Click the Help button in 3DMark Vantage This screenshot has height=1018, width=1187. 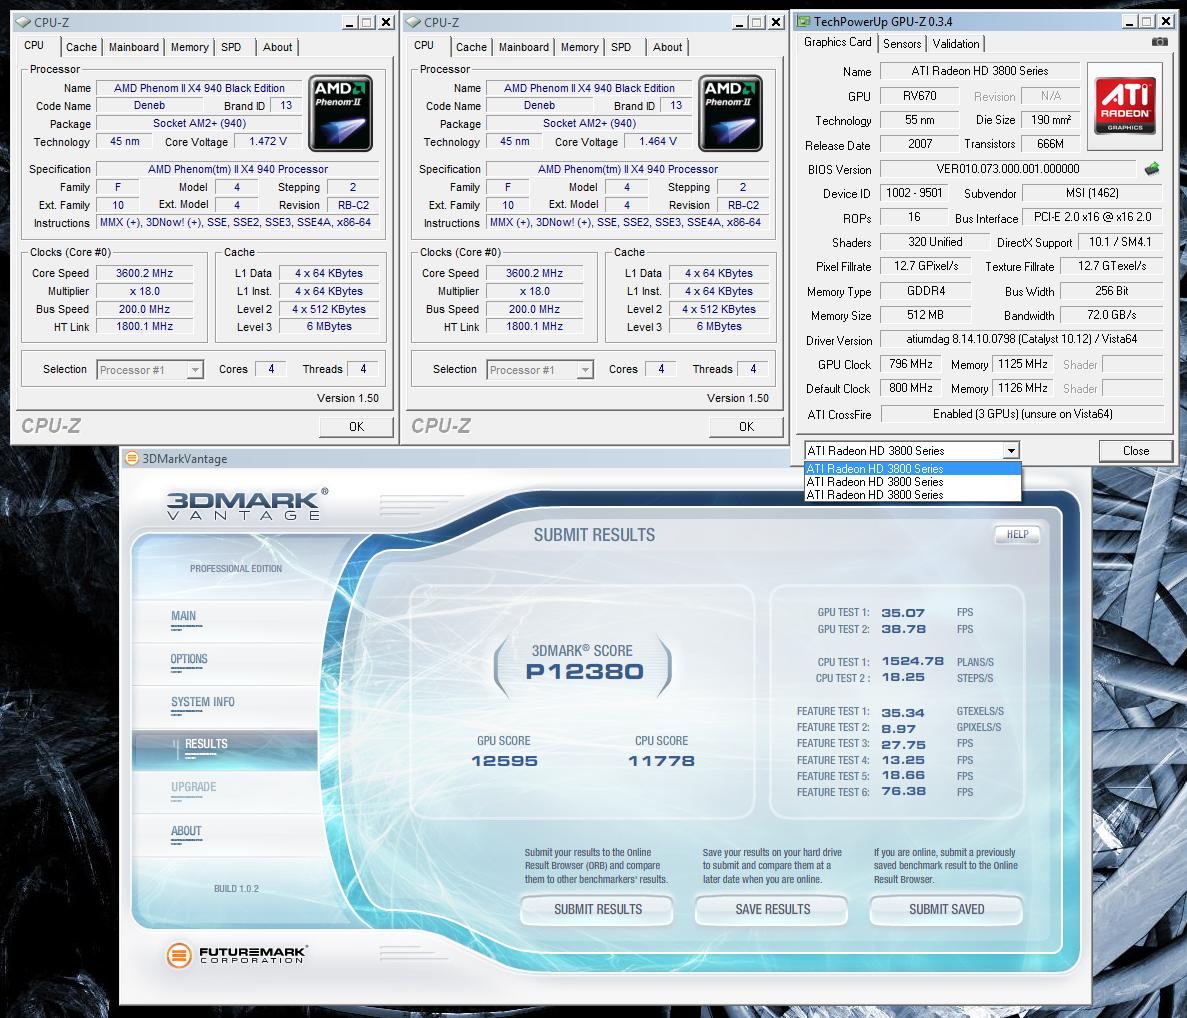(1017, 535)
